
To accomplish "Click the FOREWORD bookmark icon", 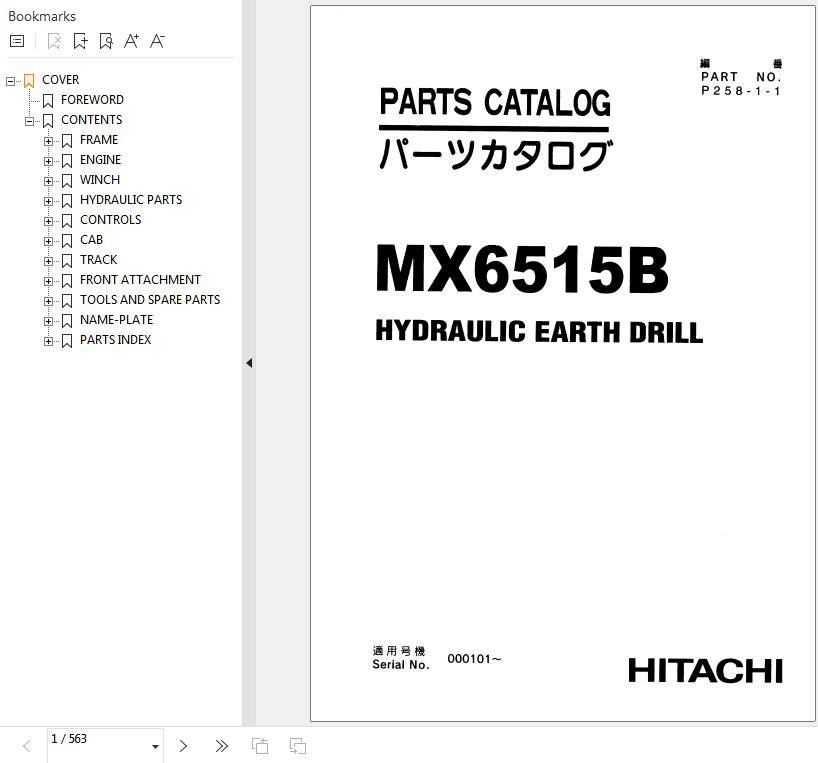I will pyautogui.click(x=48, y=100).
